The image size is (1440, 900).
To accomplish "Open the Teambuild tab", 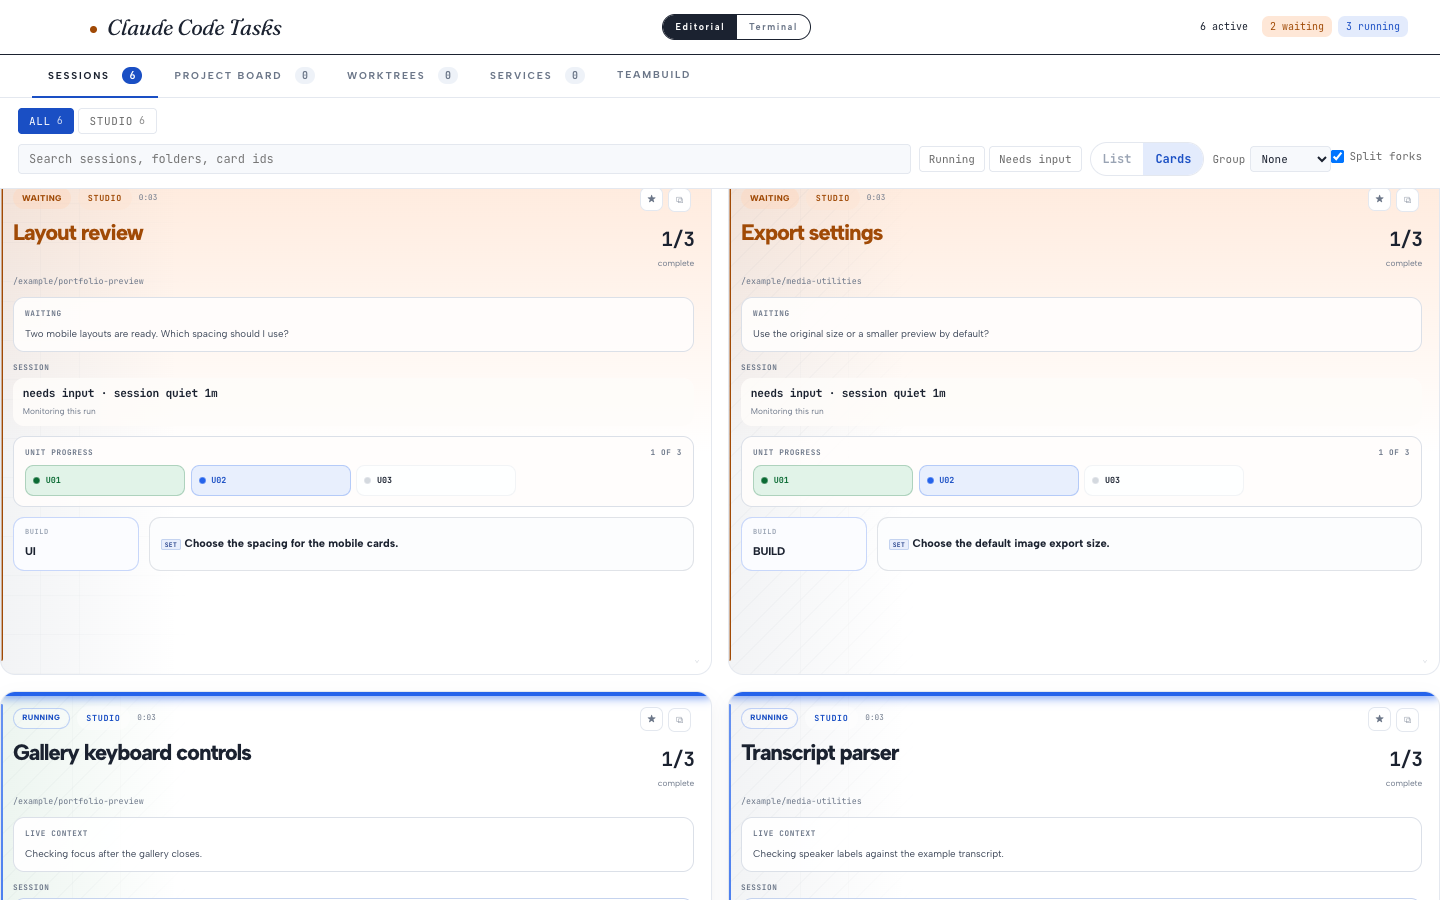I will (x=653, y=75).
